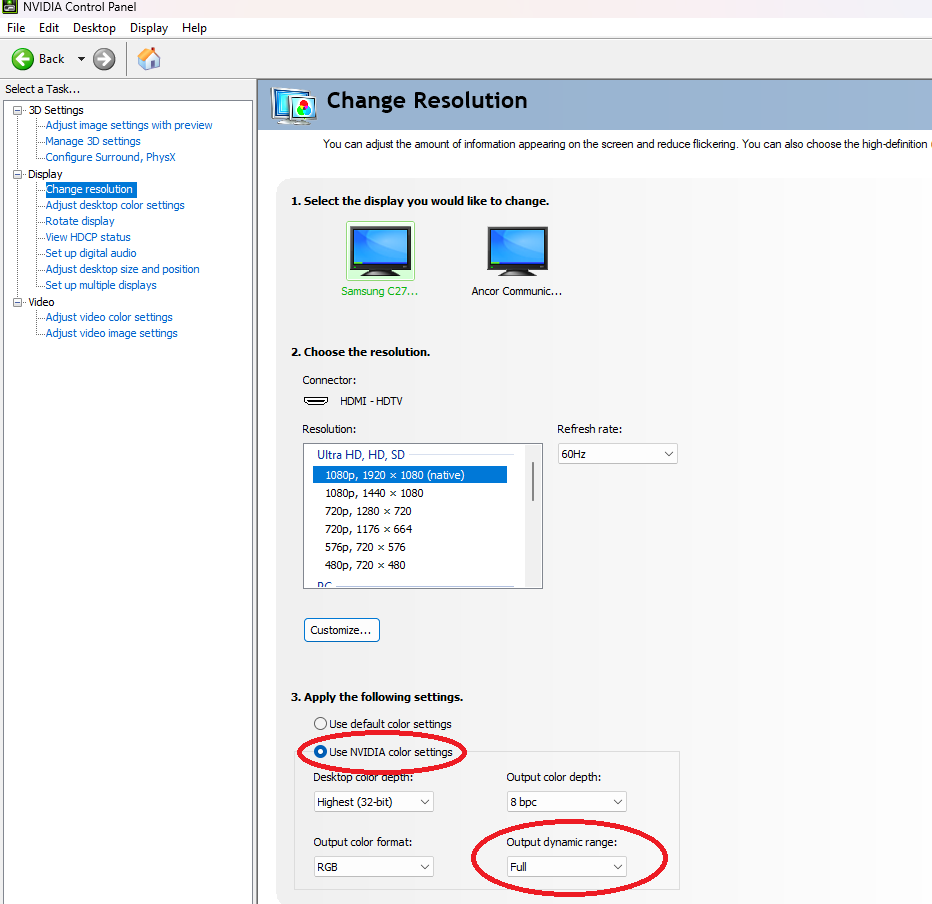Open Adjust image settings with preview
The width and height of the screenshot is (932, 904).
pyautogui.click(x=129, y=125)
